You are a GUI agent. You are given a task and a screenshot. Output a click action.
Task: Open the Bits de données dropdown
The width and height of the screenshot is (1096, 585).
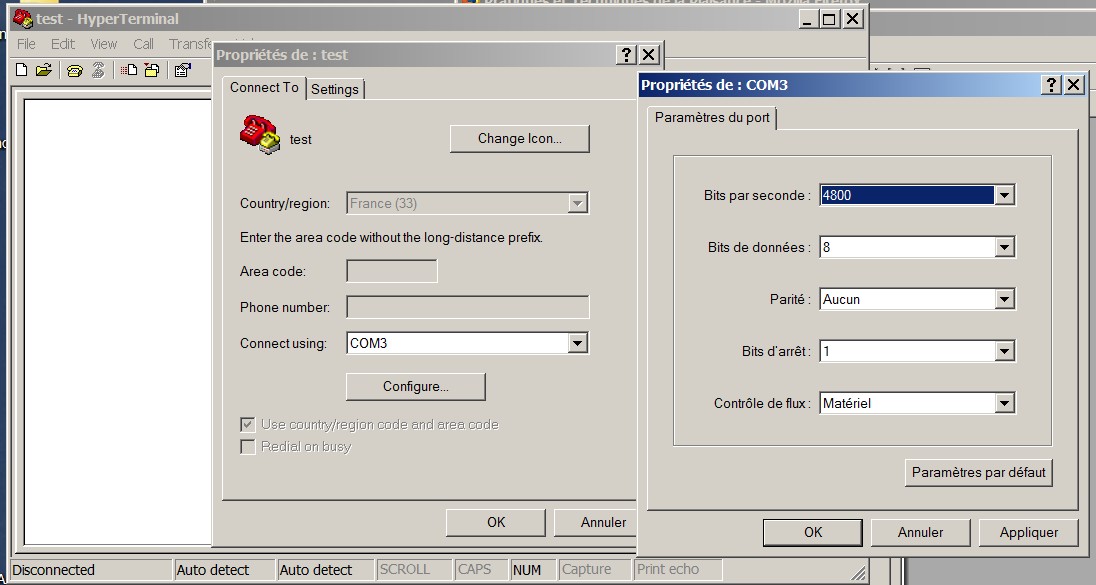tap(1004, 247)
